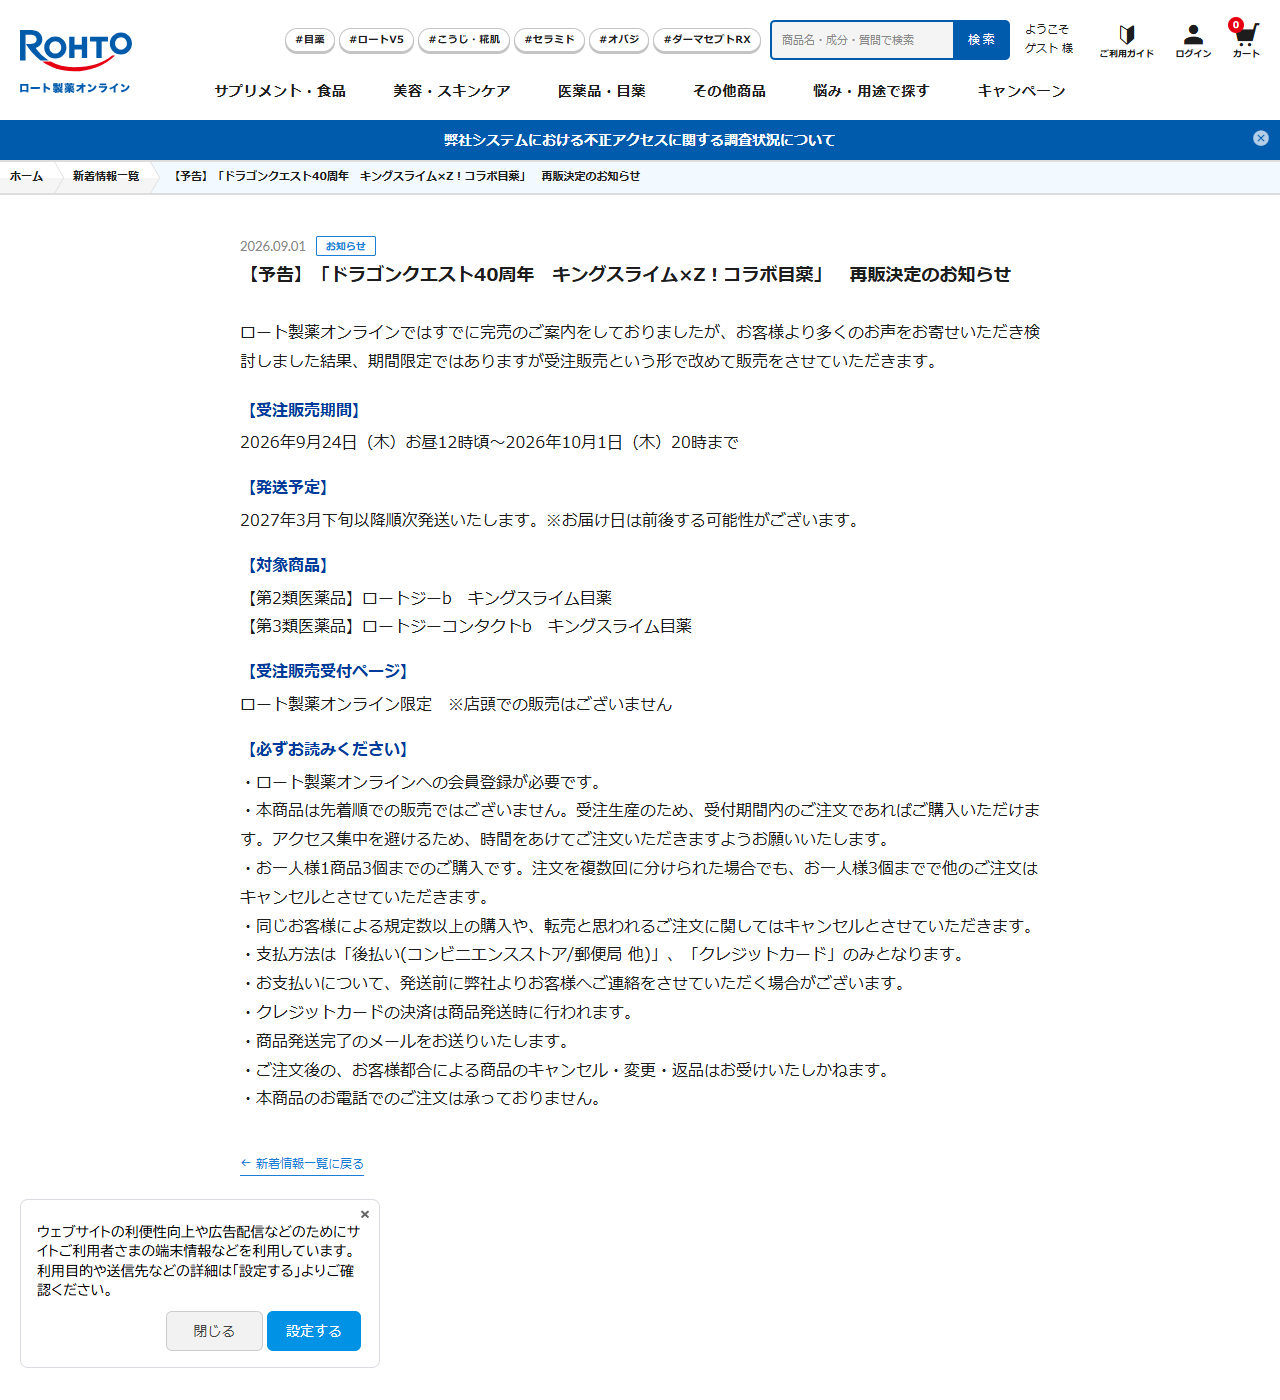Select the #セラミド tag

(x=549, y=40)
